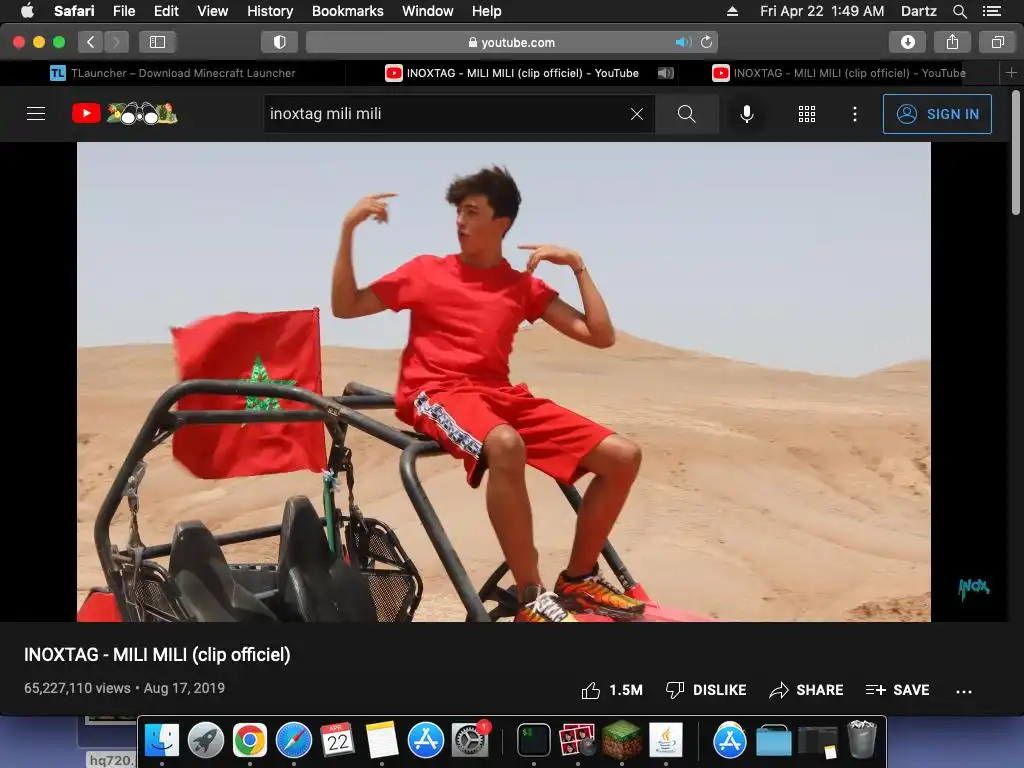Mute the tab via the address bar speaker
Viewport: 1024px width, 768px height.
pos(683,42)
